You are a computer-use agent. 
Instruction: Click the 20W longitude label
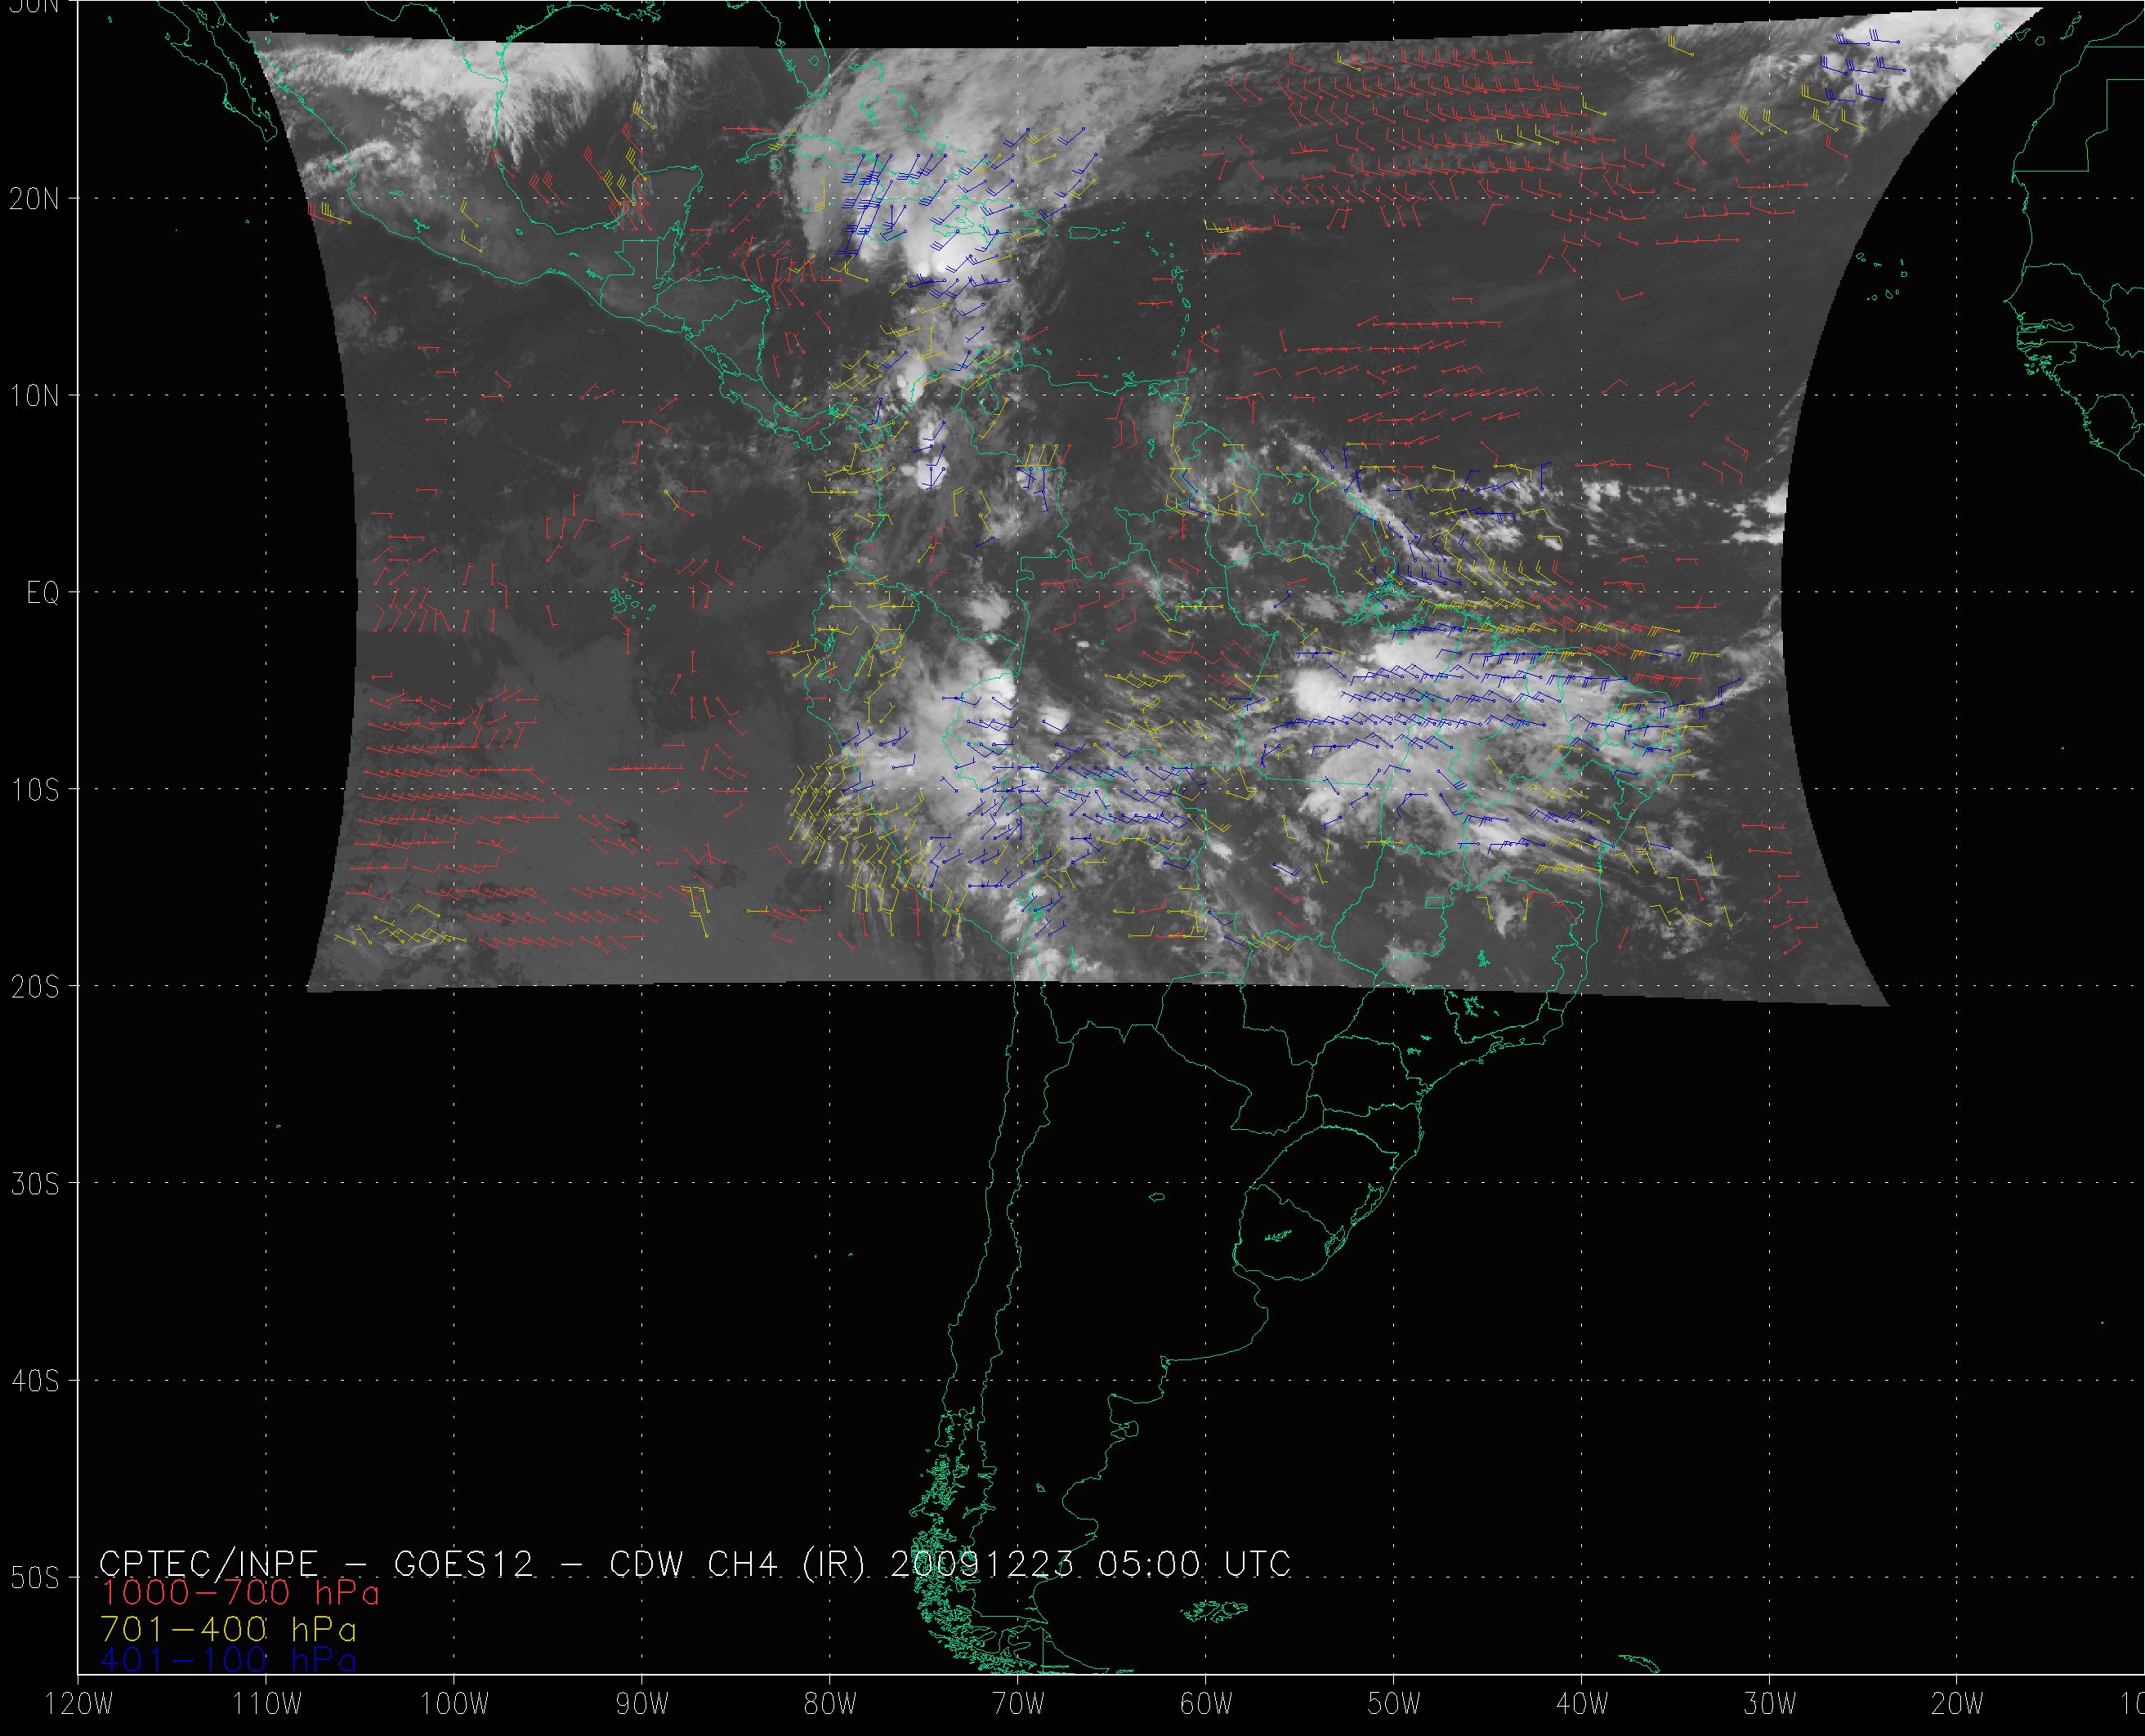tap(1957, 1704)
